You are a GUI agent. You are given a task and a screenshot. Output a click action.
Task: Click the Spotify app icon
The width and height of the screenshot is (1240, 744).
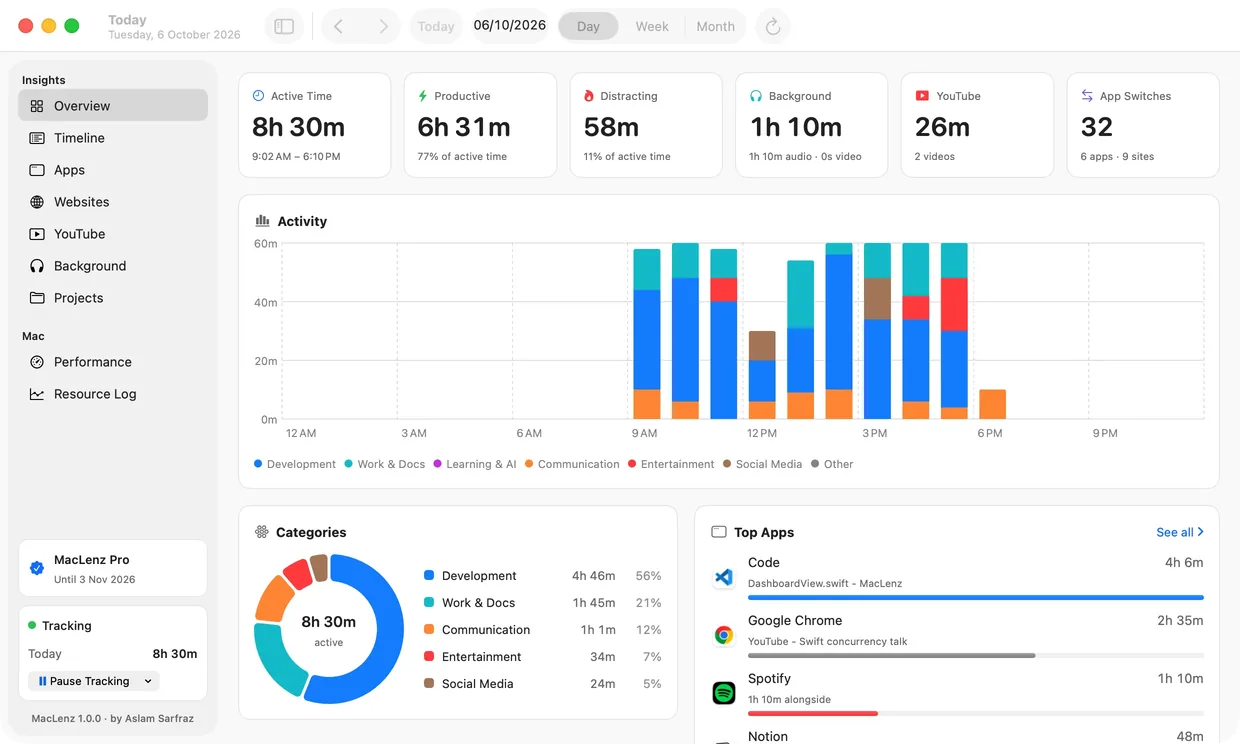click(x=723, y=693)
